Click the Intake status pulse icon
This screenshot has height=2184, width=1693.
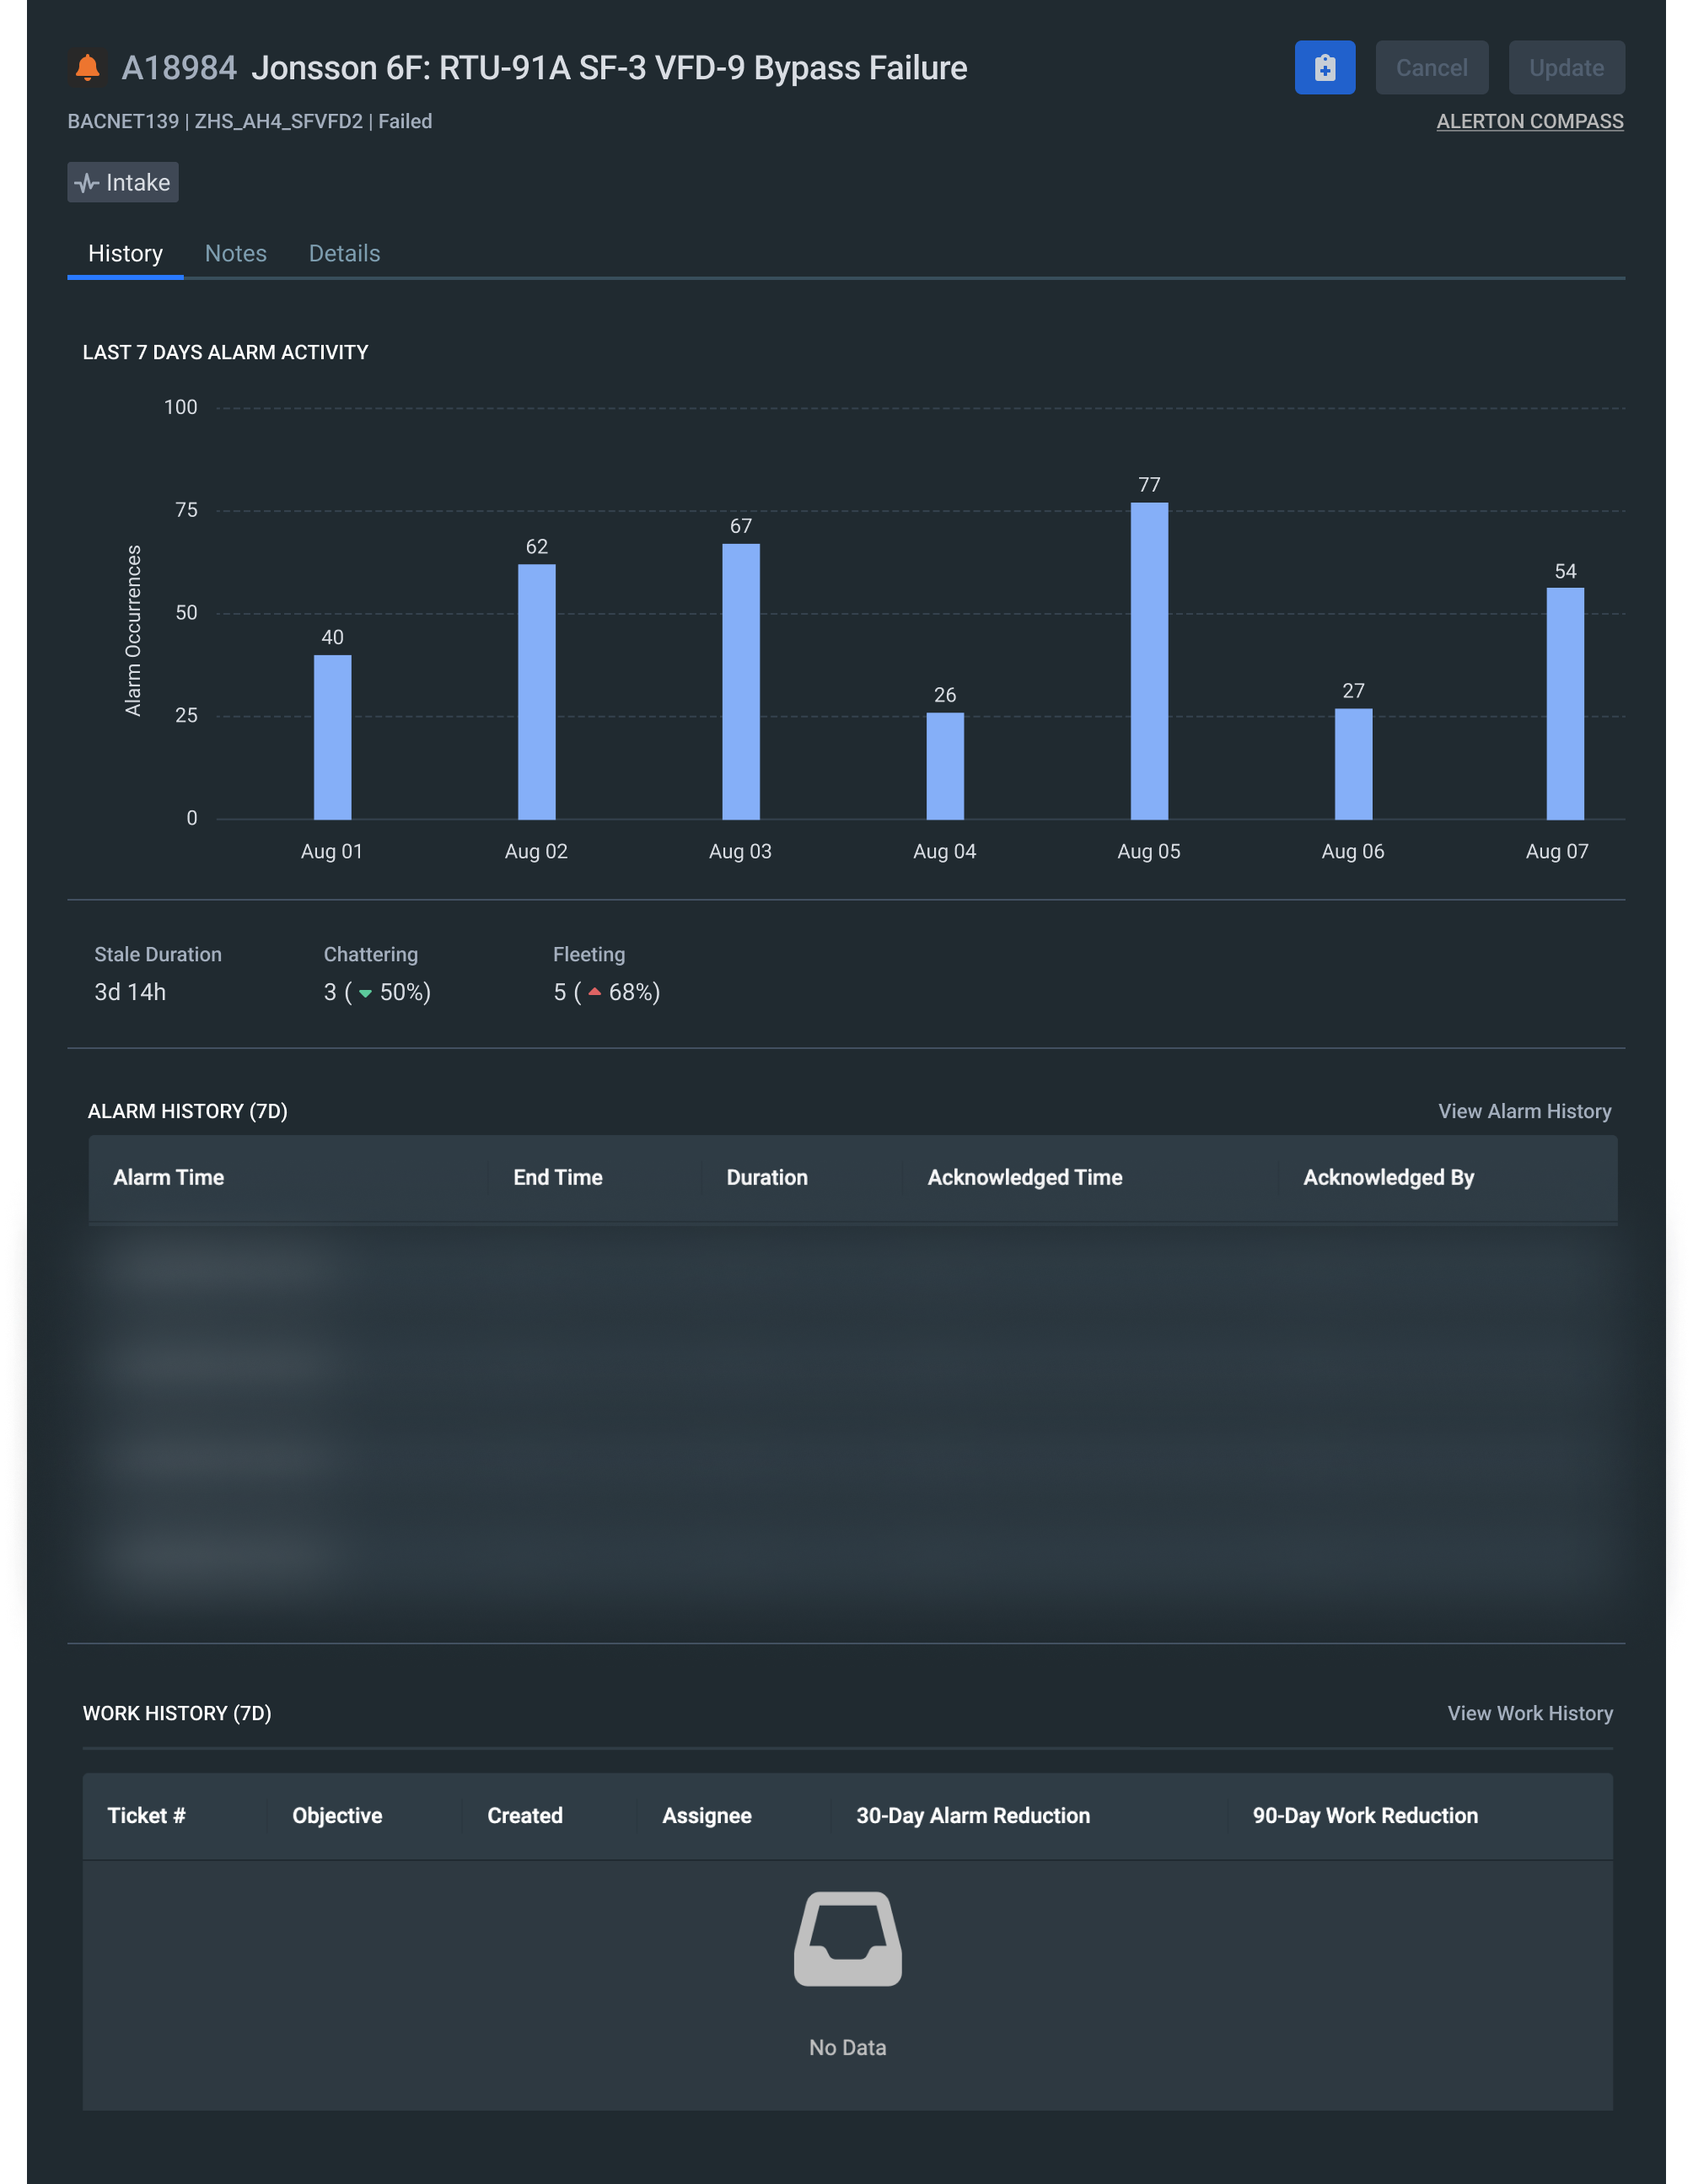pos(87,183)
